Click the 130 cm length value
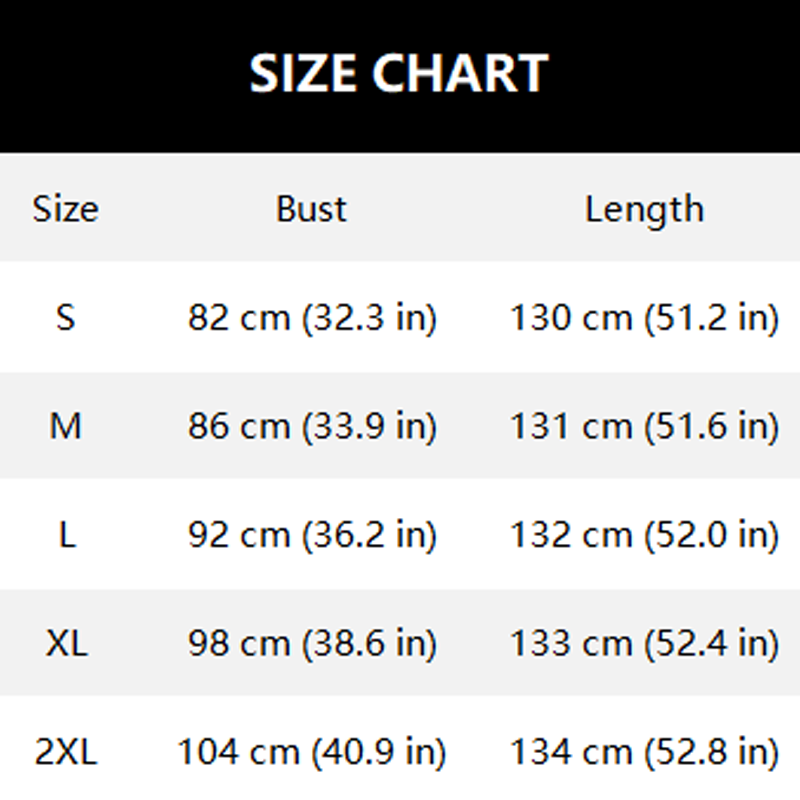This screenshot has height=800, width=800. 571,318
